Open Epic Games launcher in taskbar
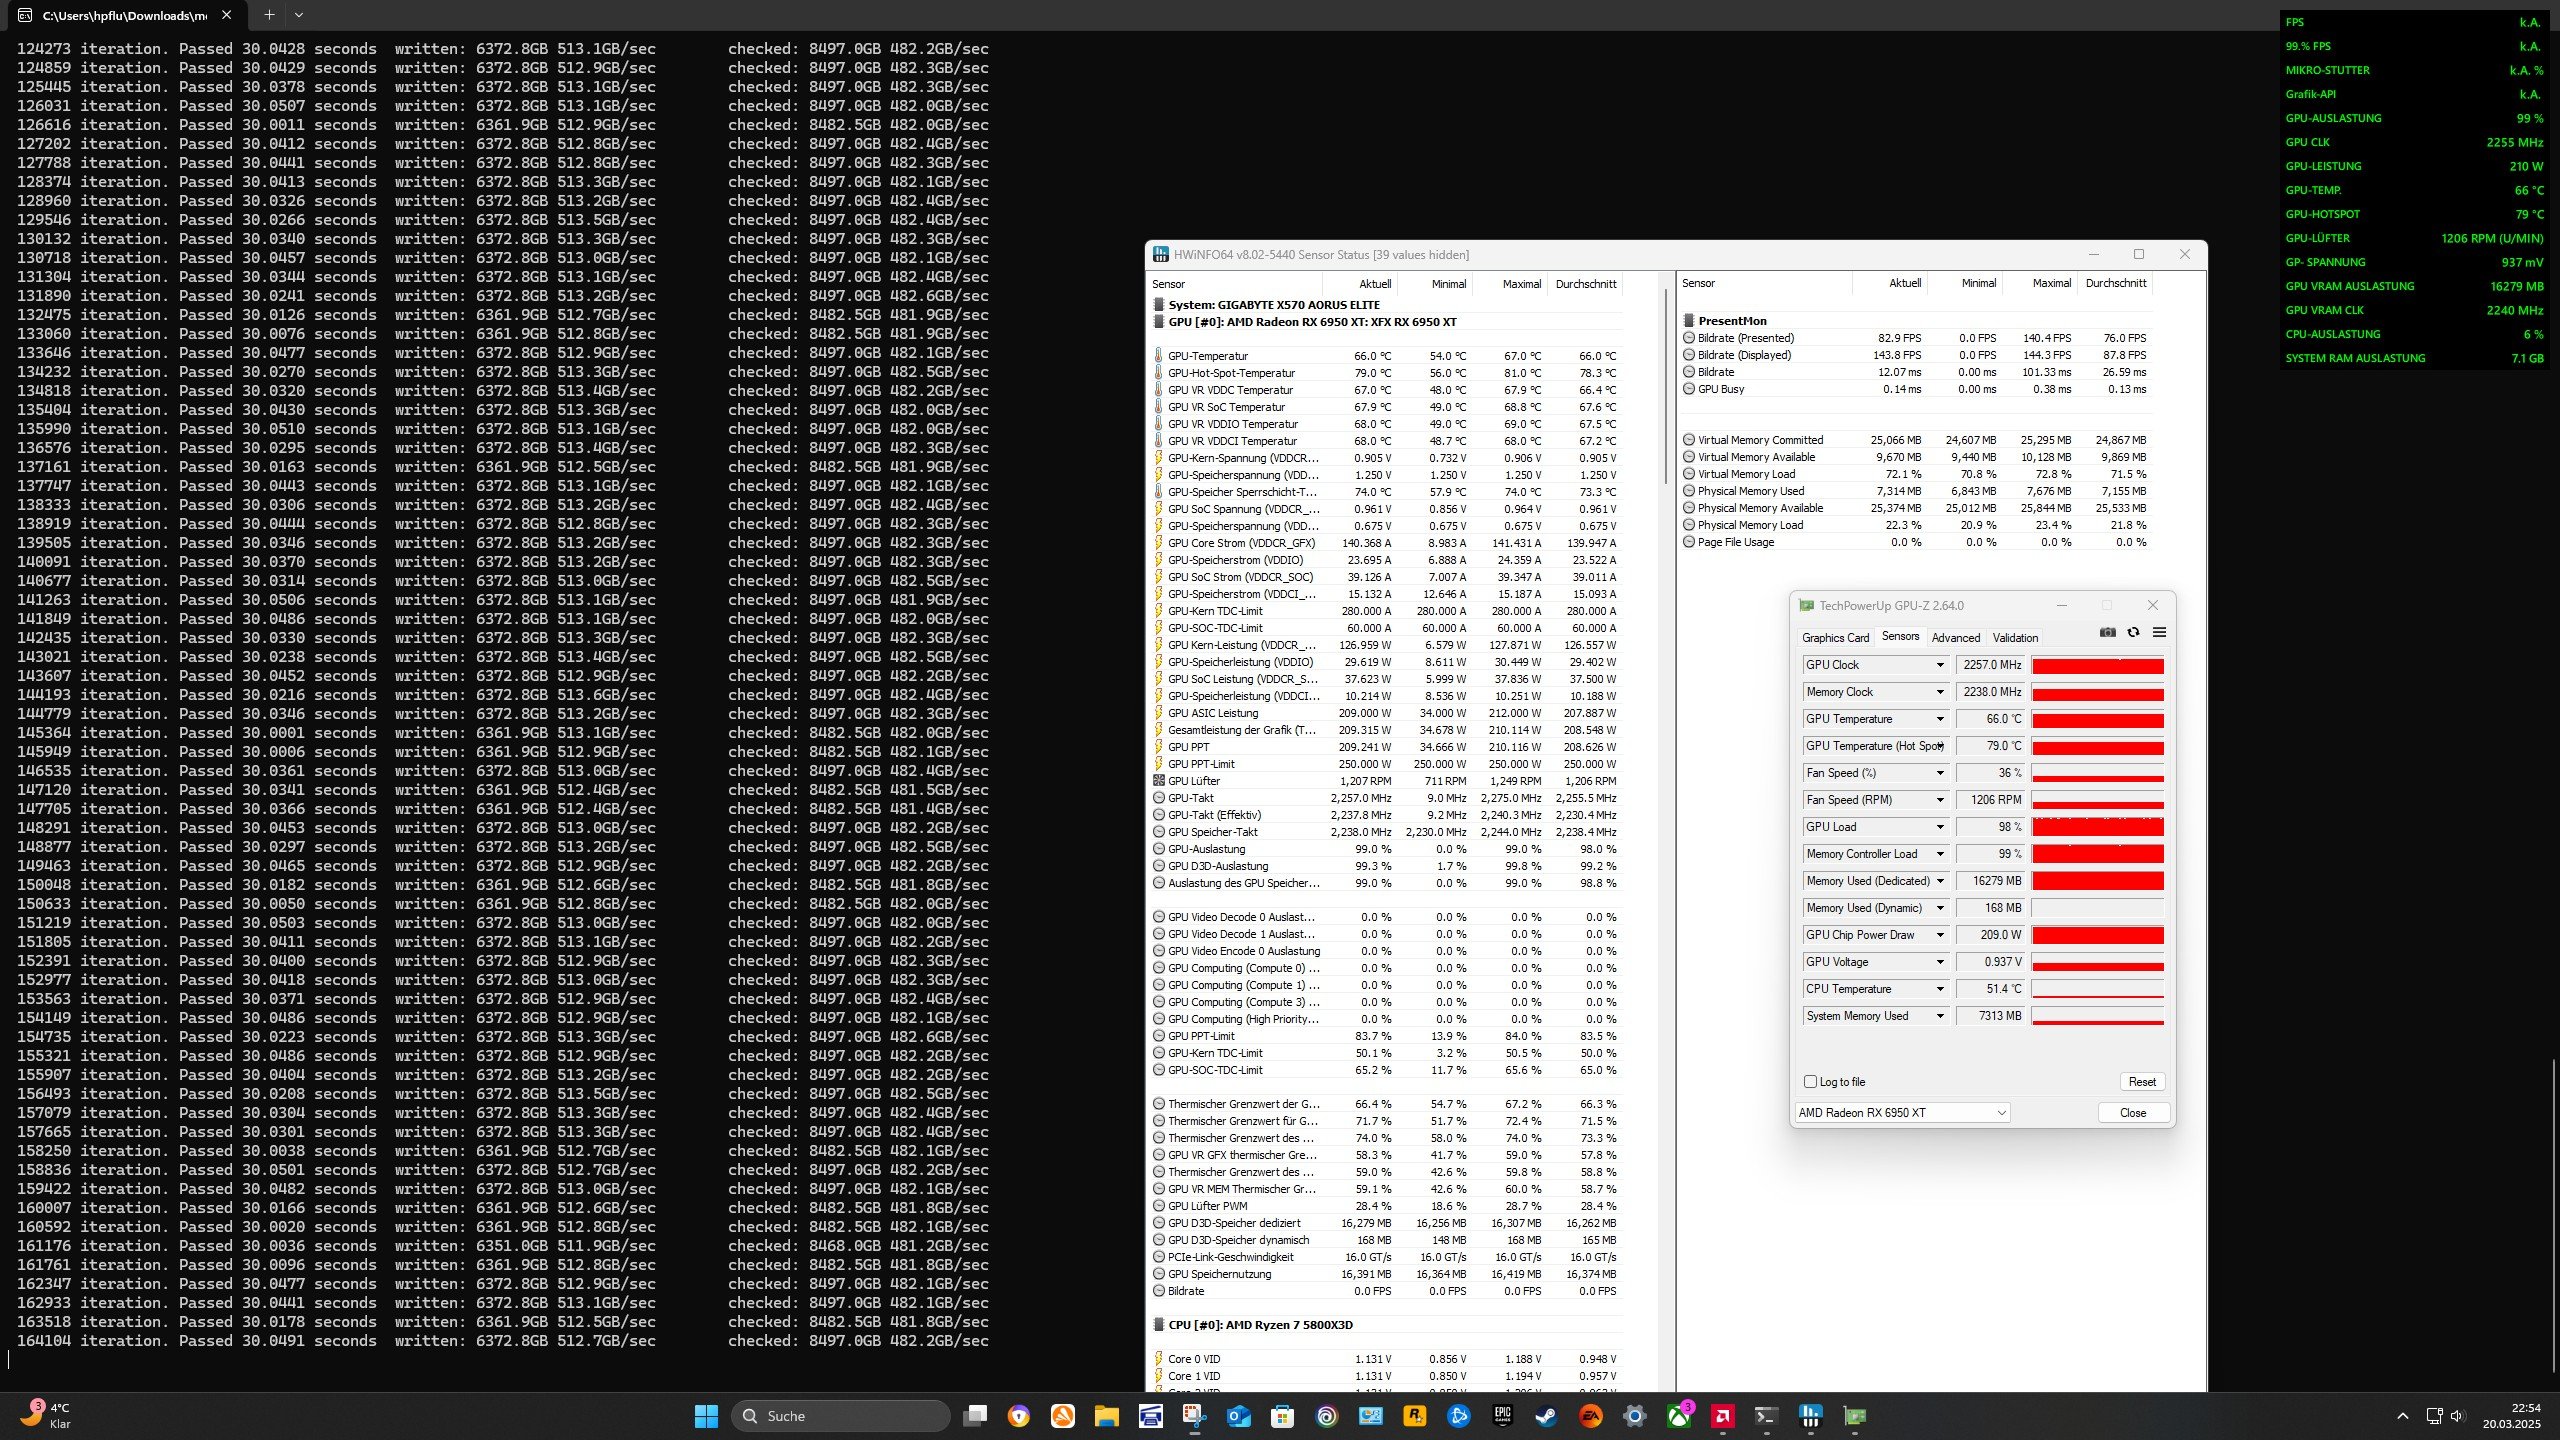This screenshot has height=1440, width=2560. [x=1502, y=1416]
